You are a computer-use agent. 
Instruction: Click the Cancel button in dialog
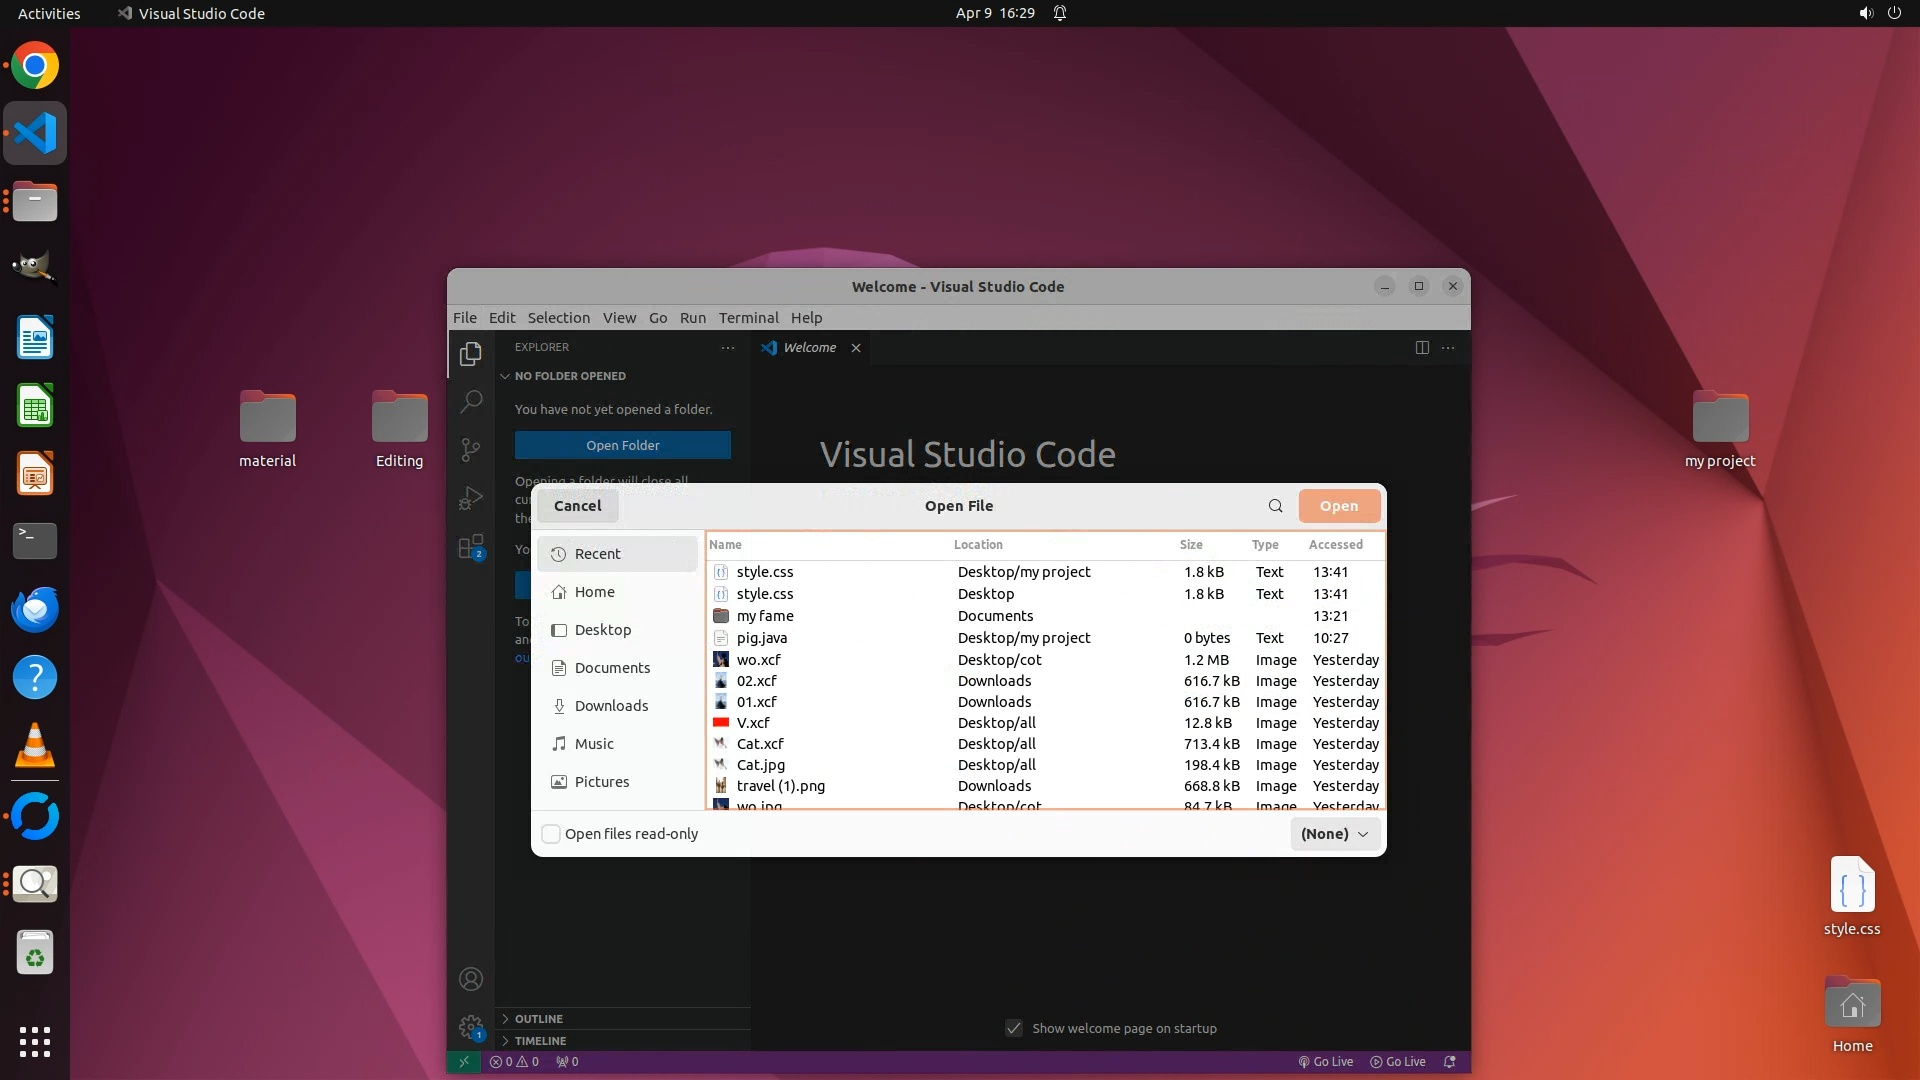pyautogui.click(x=577, y=506)
